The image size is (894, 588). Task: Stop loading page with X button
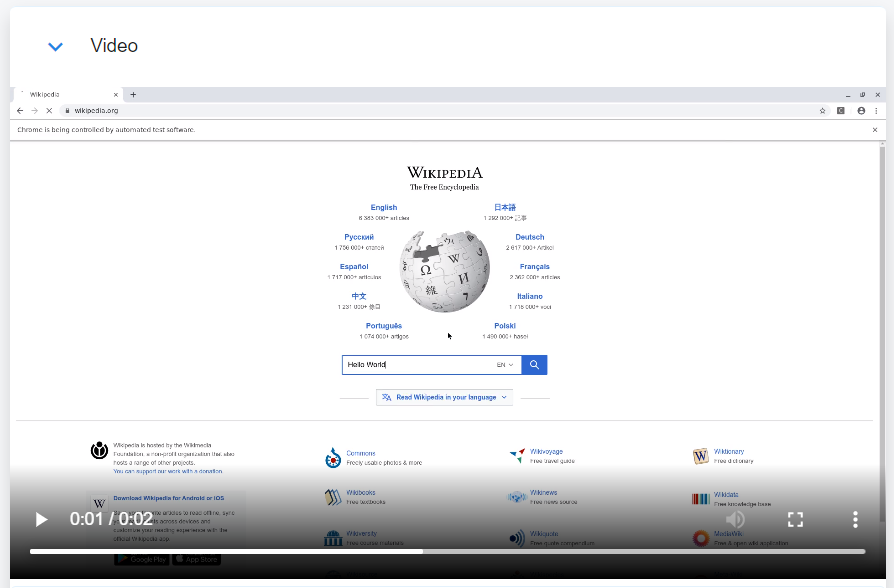pyautogui.click(x=49, y=111)
